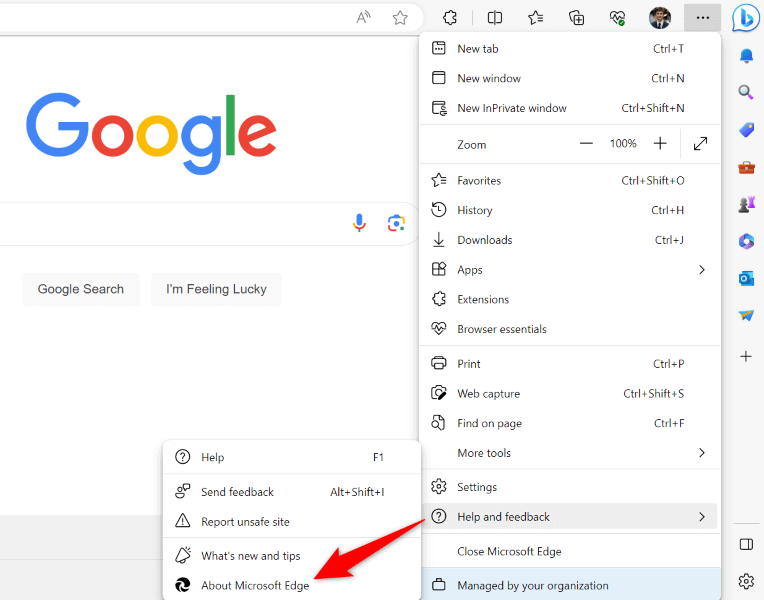
Task: Expand the Apps submenu
Action: click(x=570, y=270)
